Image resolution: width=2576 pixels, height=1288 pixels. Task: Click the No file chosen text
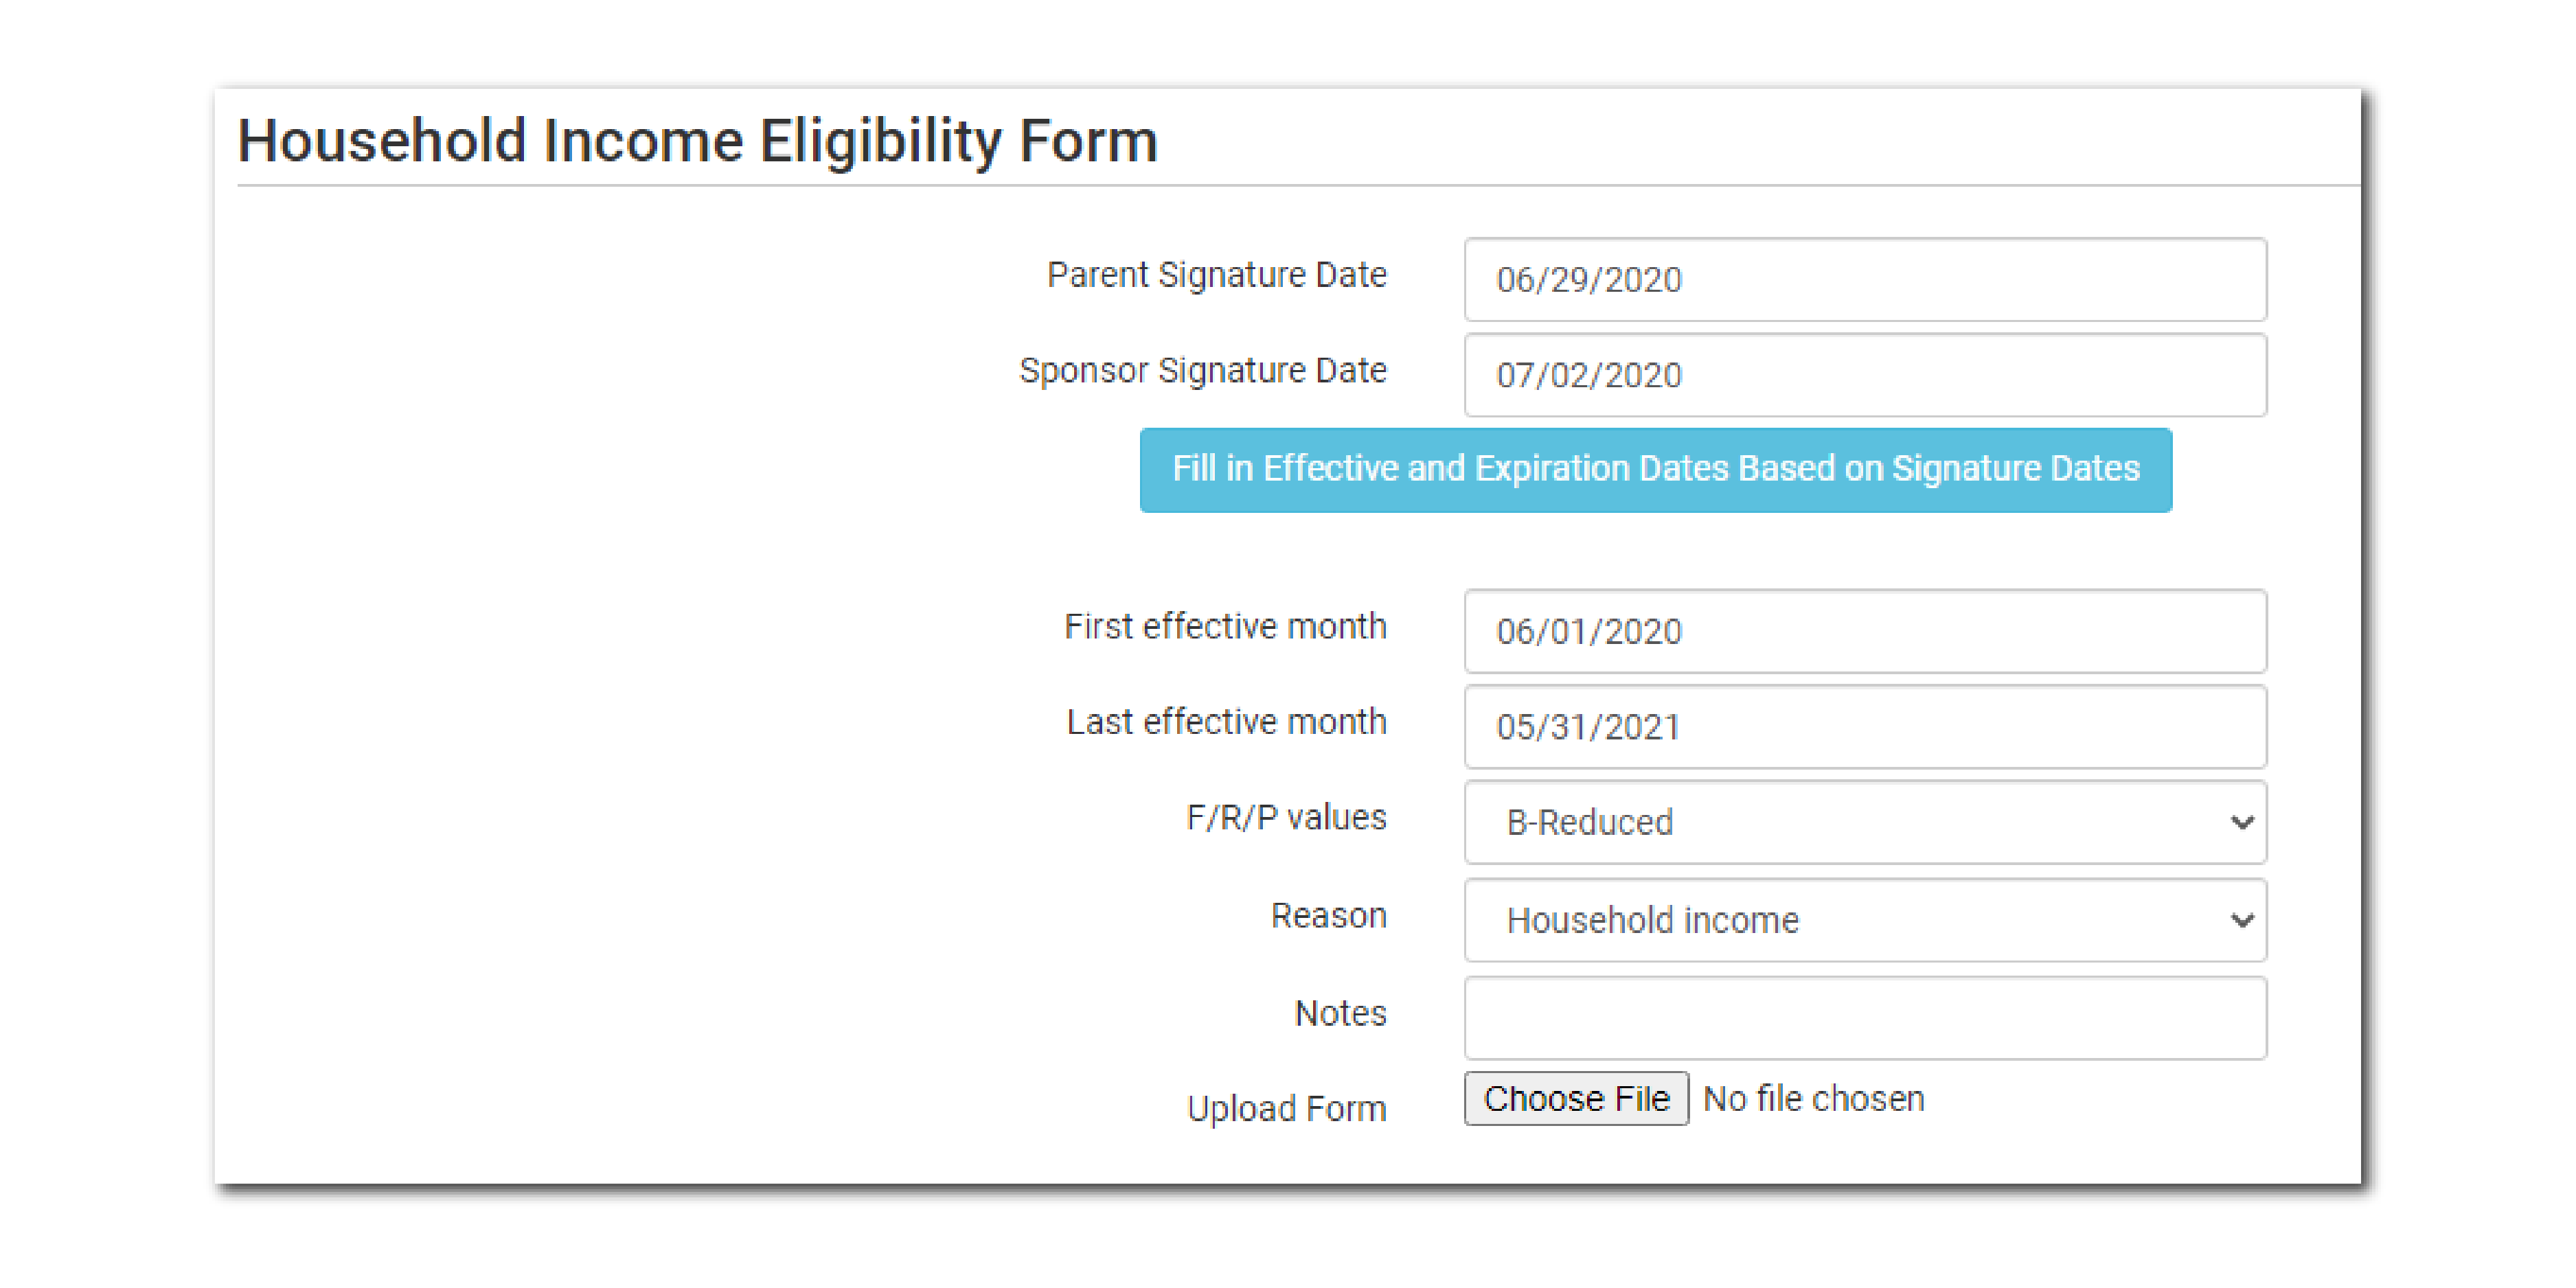coord(1813,1099)
